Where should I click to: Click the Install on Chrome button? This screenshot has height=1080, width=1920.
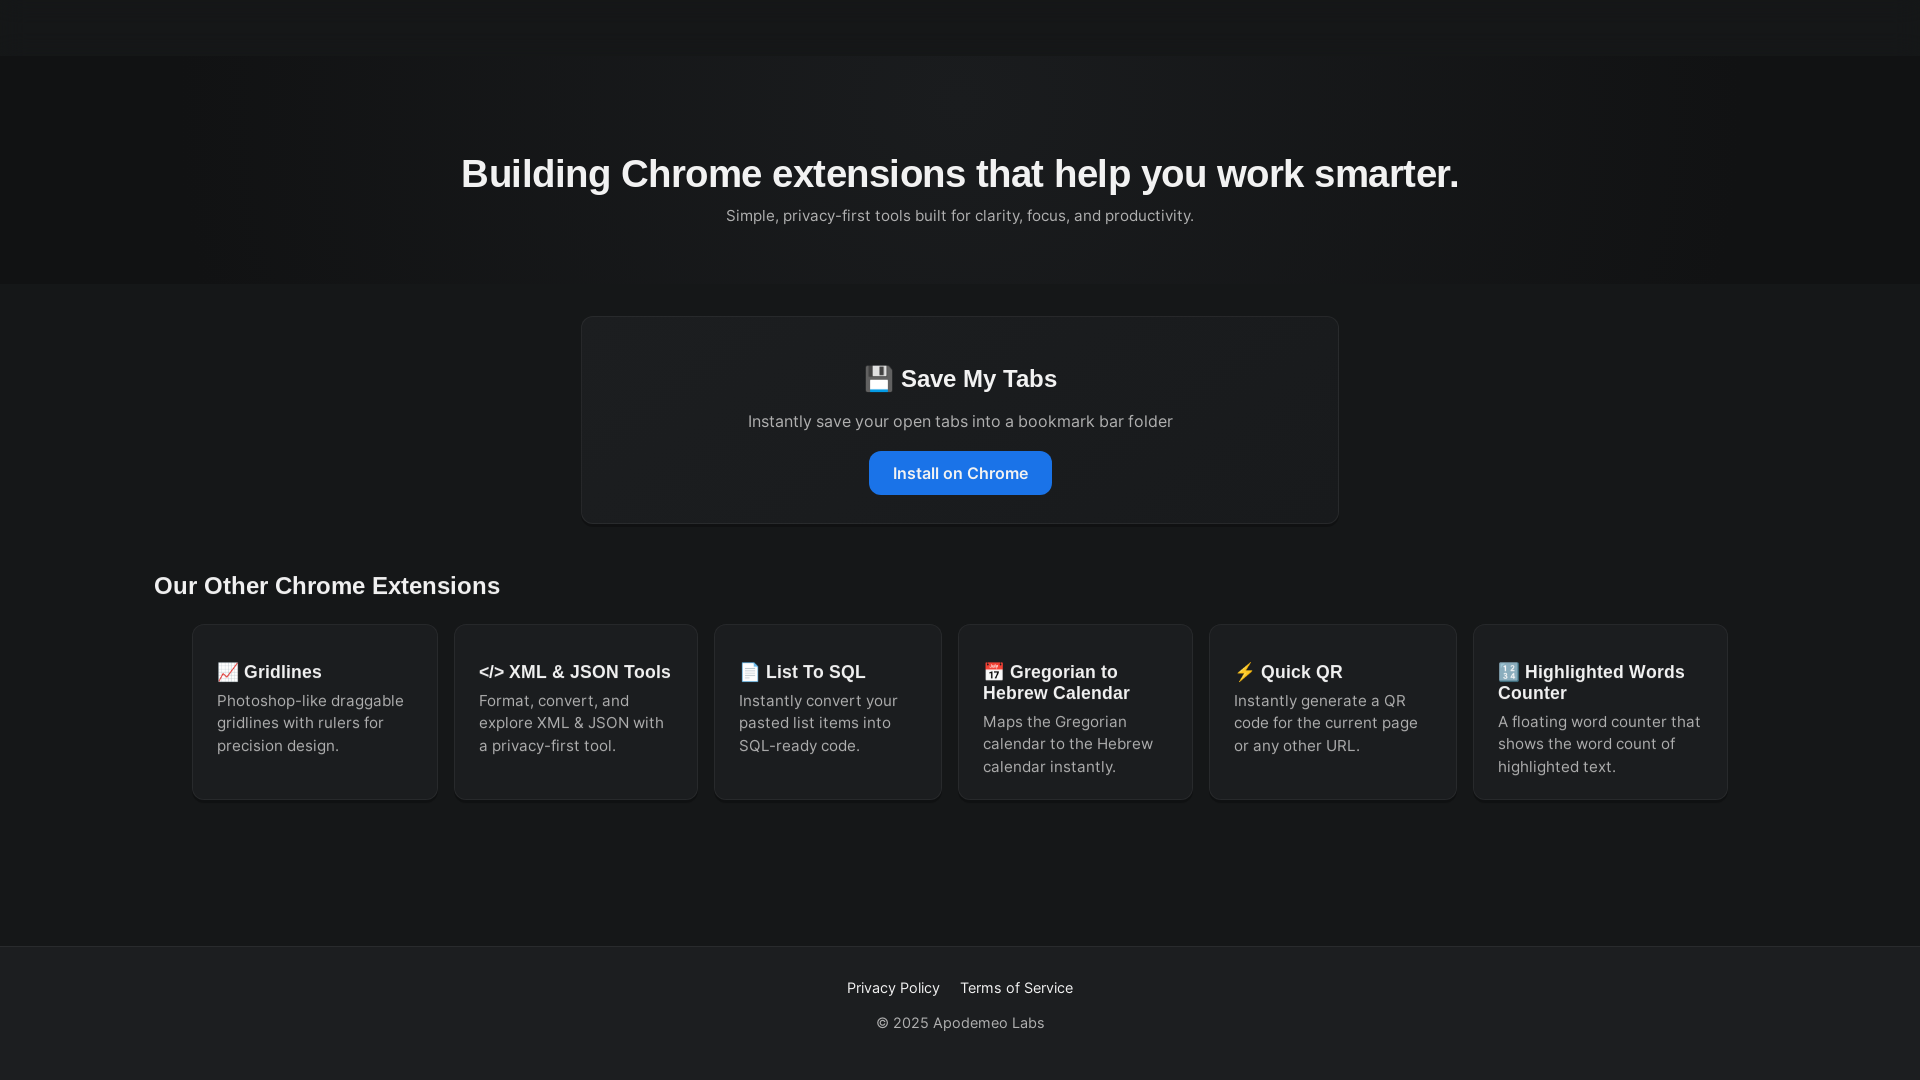pos(960,473)
